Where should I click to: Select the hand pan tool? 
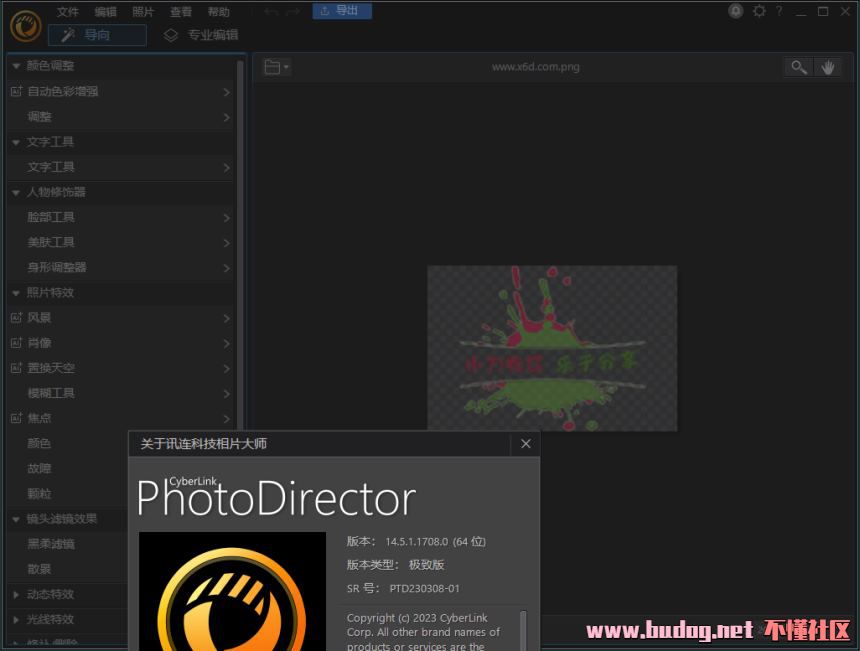click(x=828, y=67)
